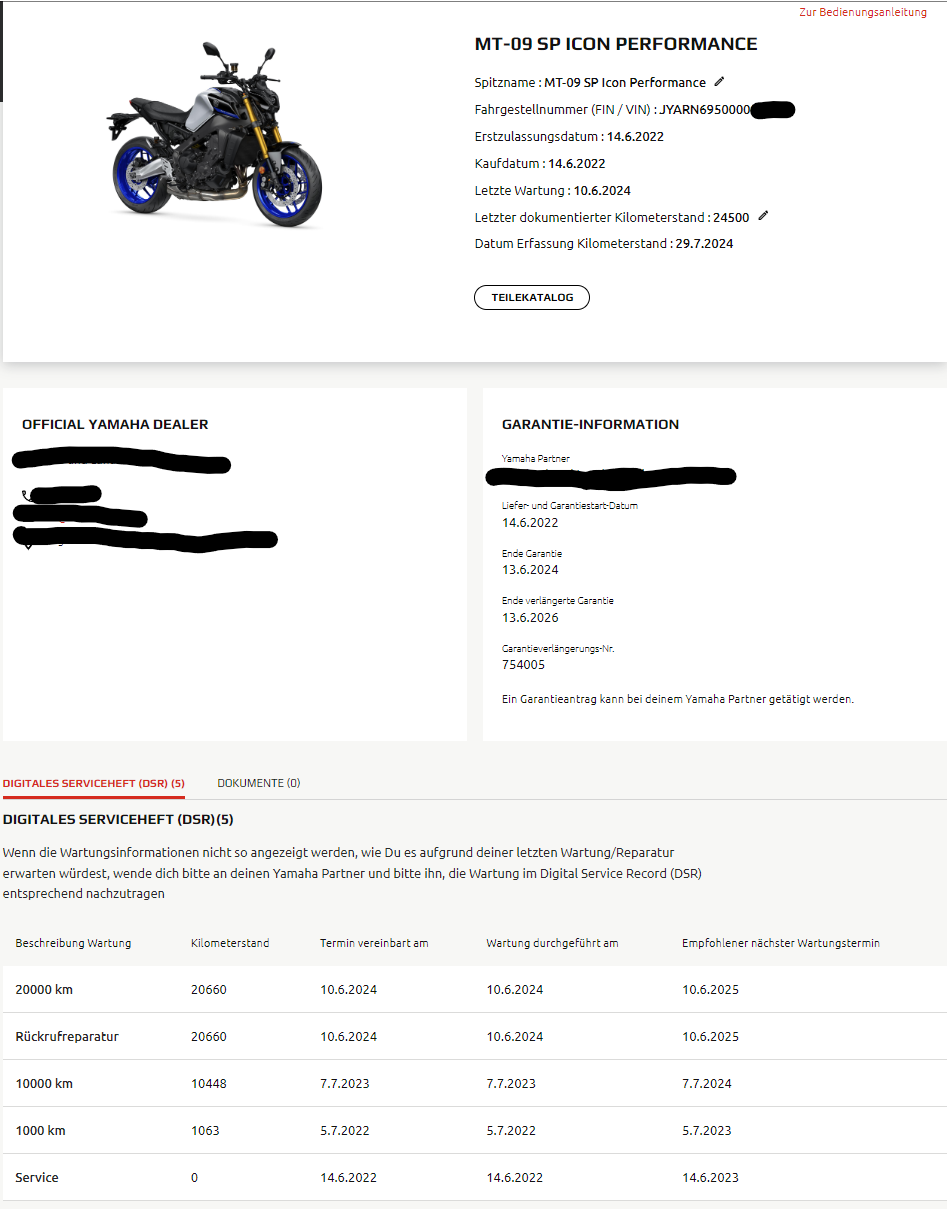Click the Beschreibung Wartung column header
Image resolution: width=947 pixels, height=1209 pixels.
[x=73, y=943]
